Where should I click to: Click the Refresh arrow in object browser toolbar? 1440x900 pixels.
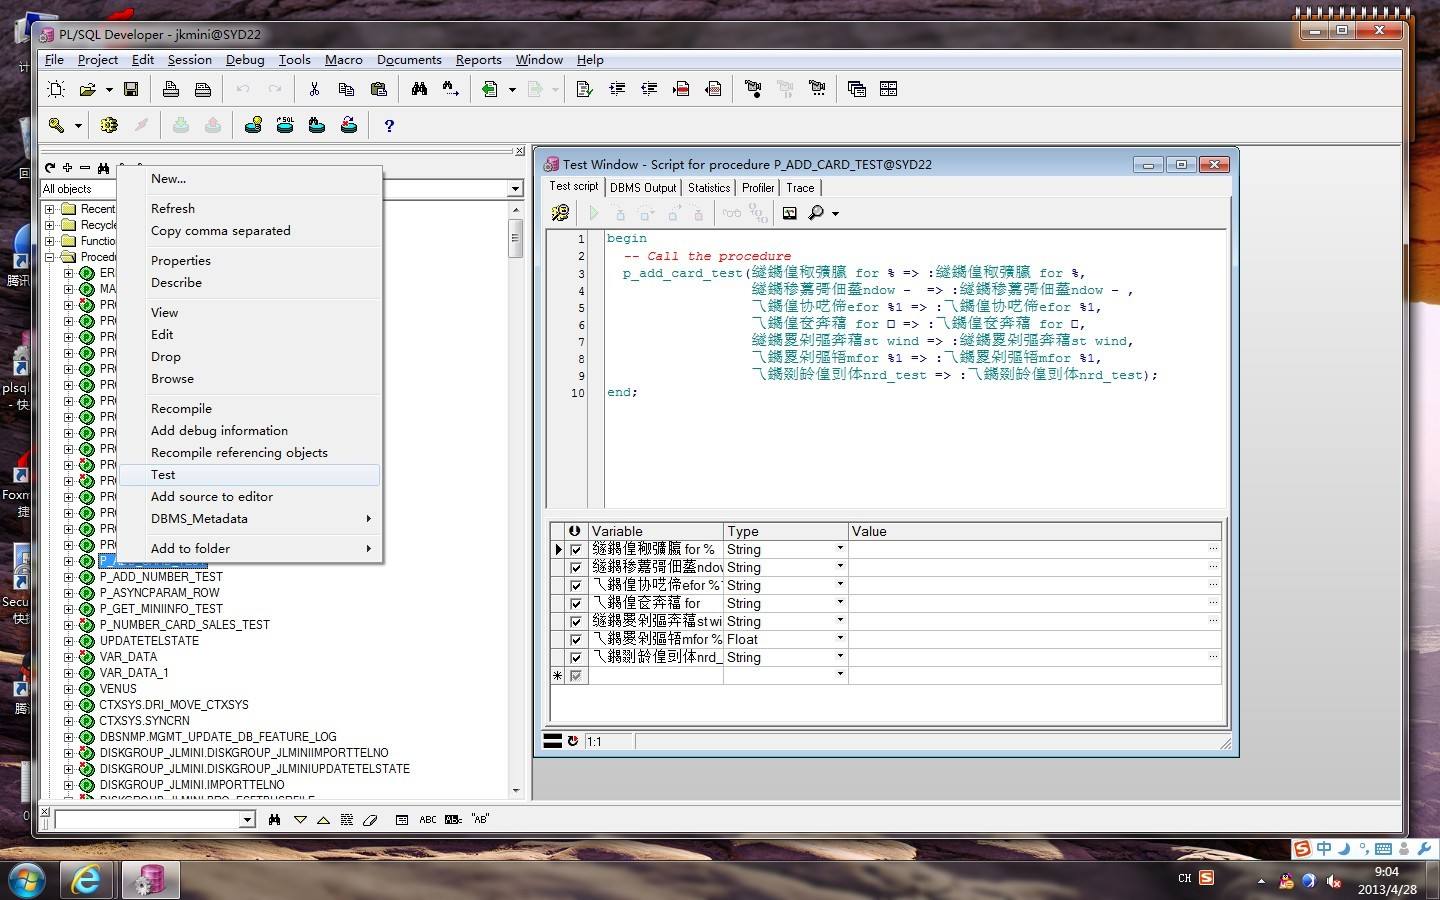tap(49, 168)
